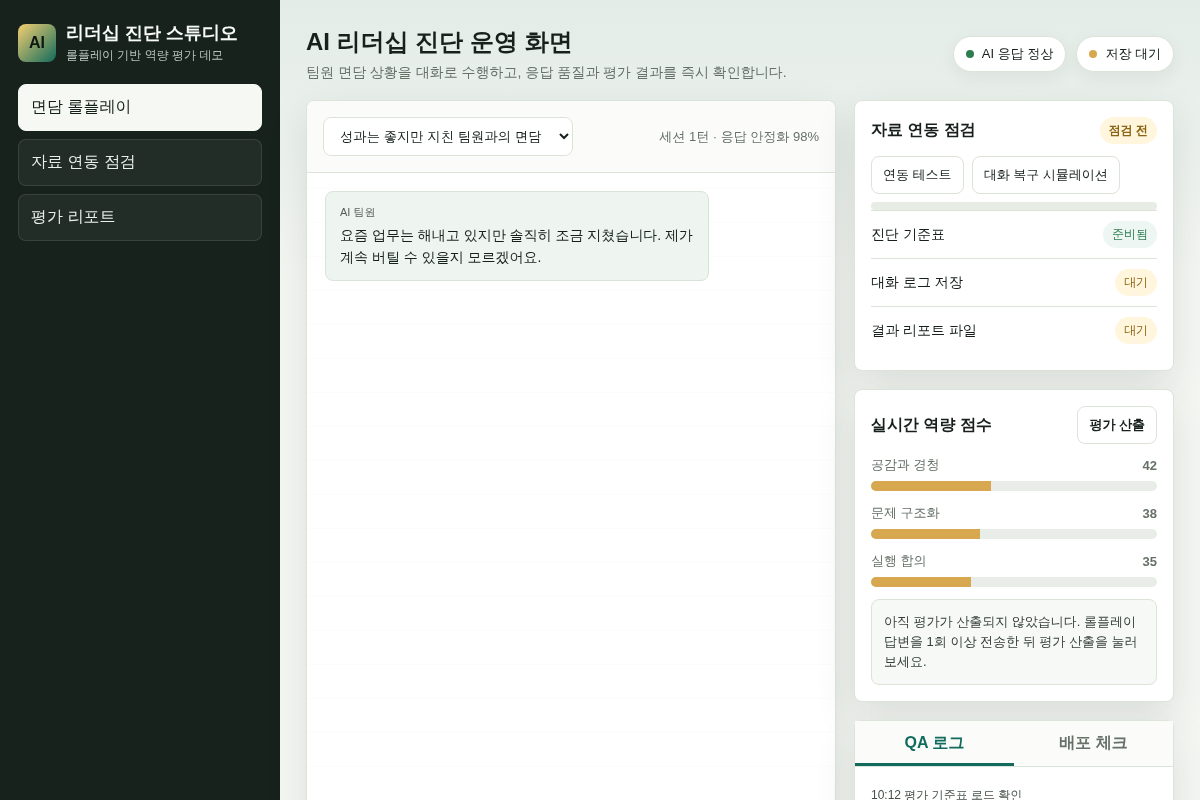Viewport: 1200px width, 800px height.
Task: Open the 자료 연동 점검 sidebar item
Action: [x=140, y=162]
